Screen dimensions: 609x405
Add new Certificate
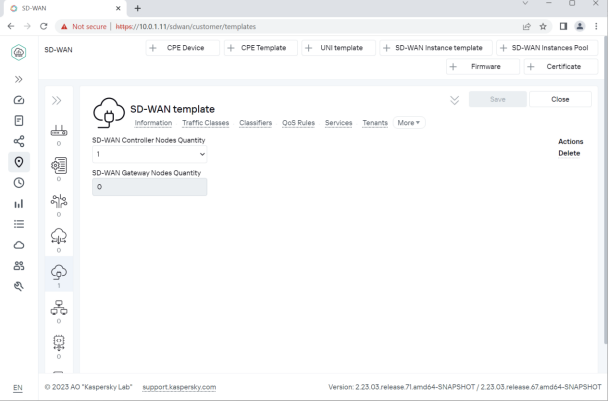click(561, 66)
